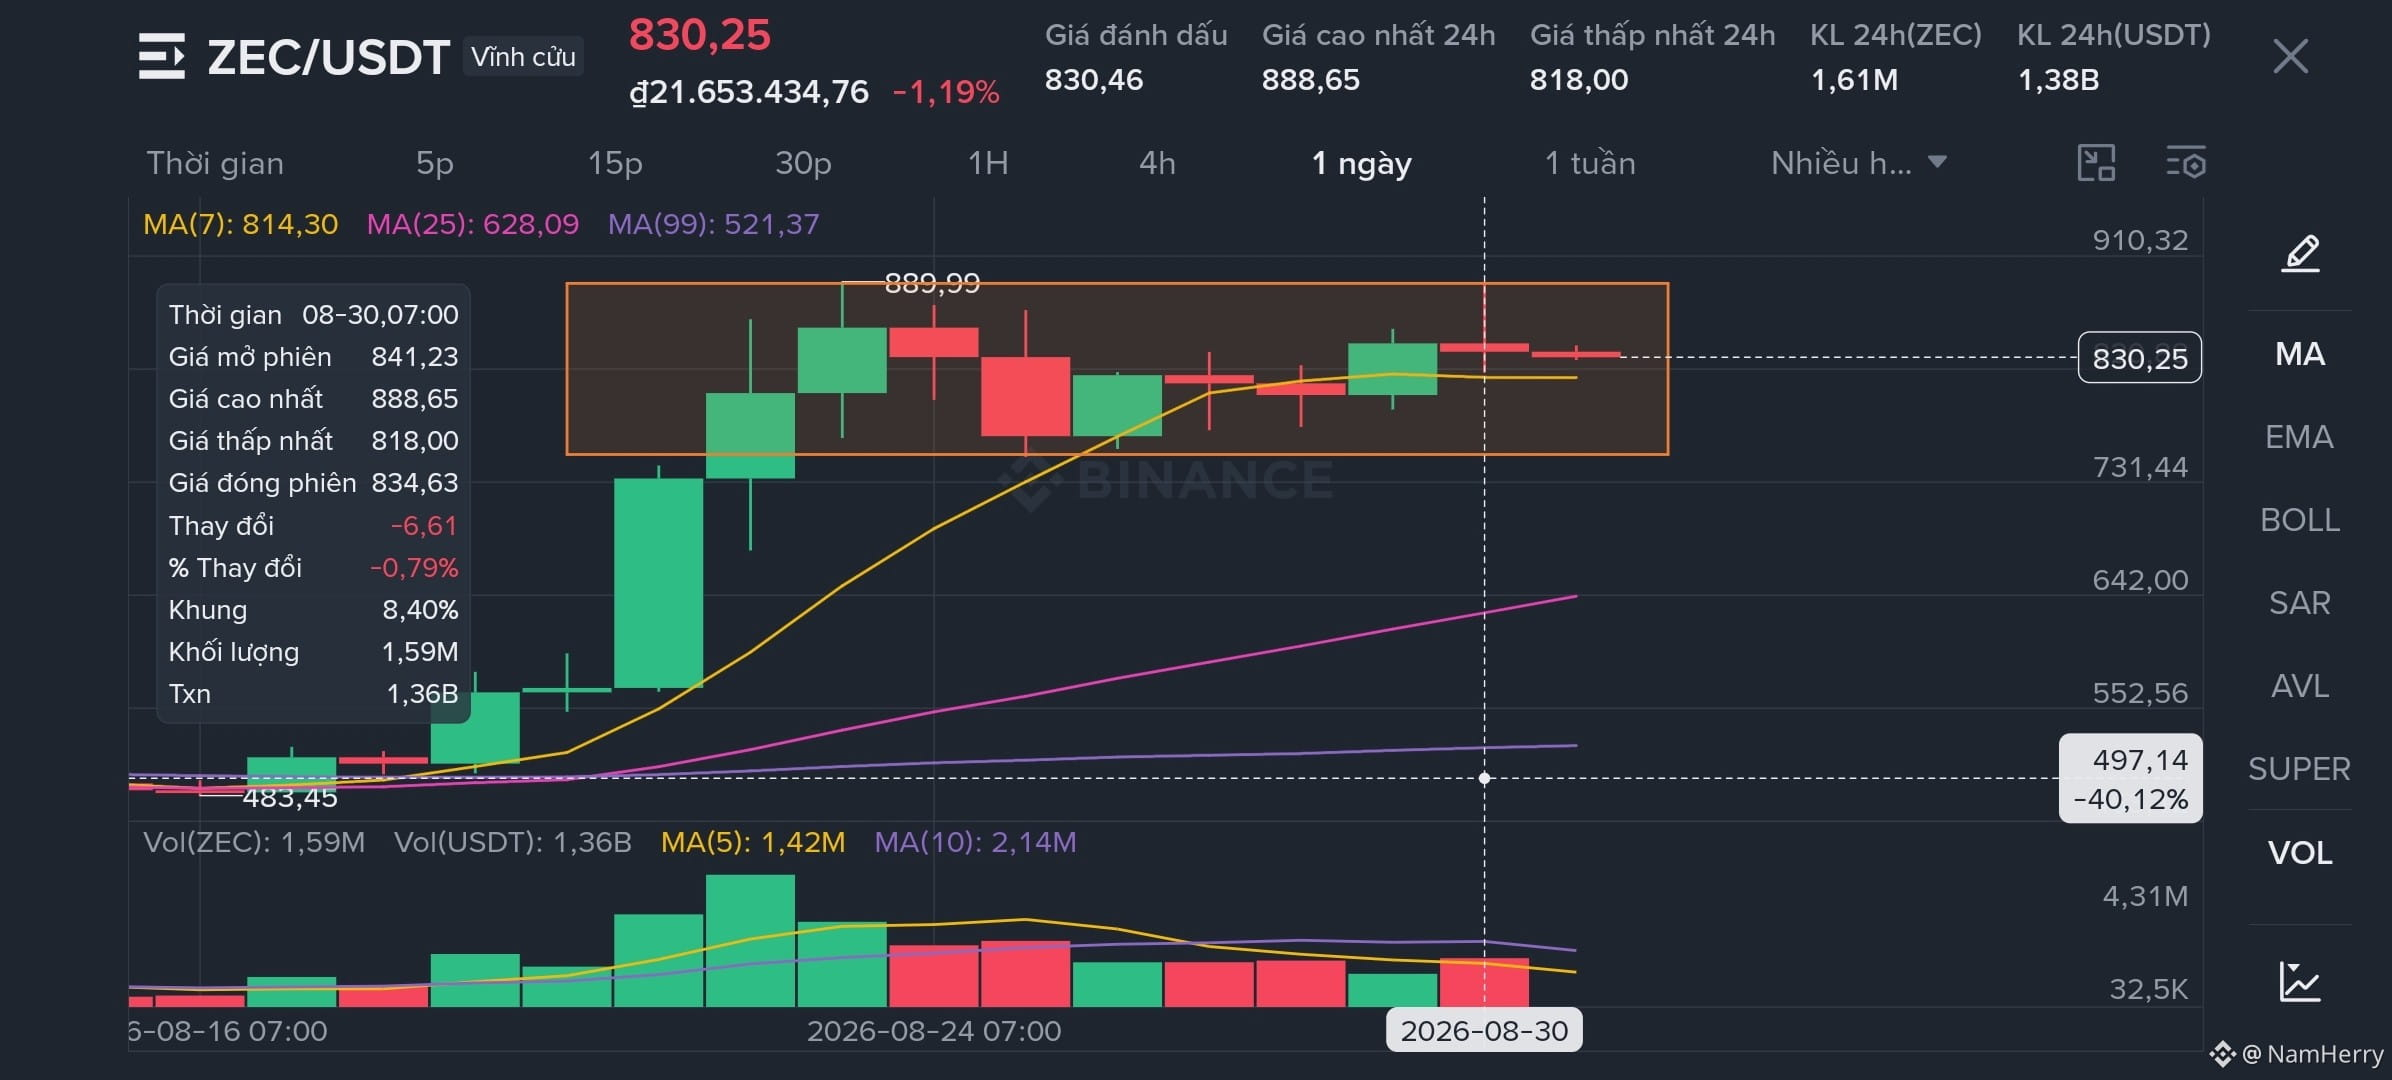Toggle the EMA indicator
The image size is (2392, 1080).
pyautogui.click(x=2300, y=437)
